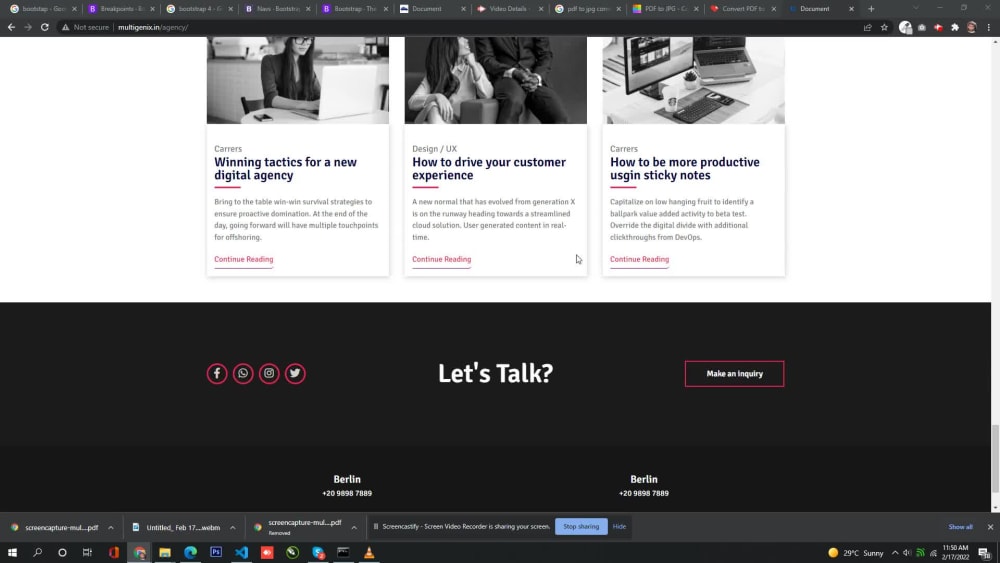Continue reading sticky notes article
1000x563 pixels.
point(639,259)
